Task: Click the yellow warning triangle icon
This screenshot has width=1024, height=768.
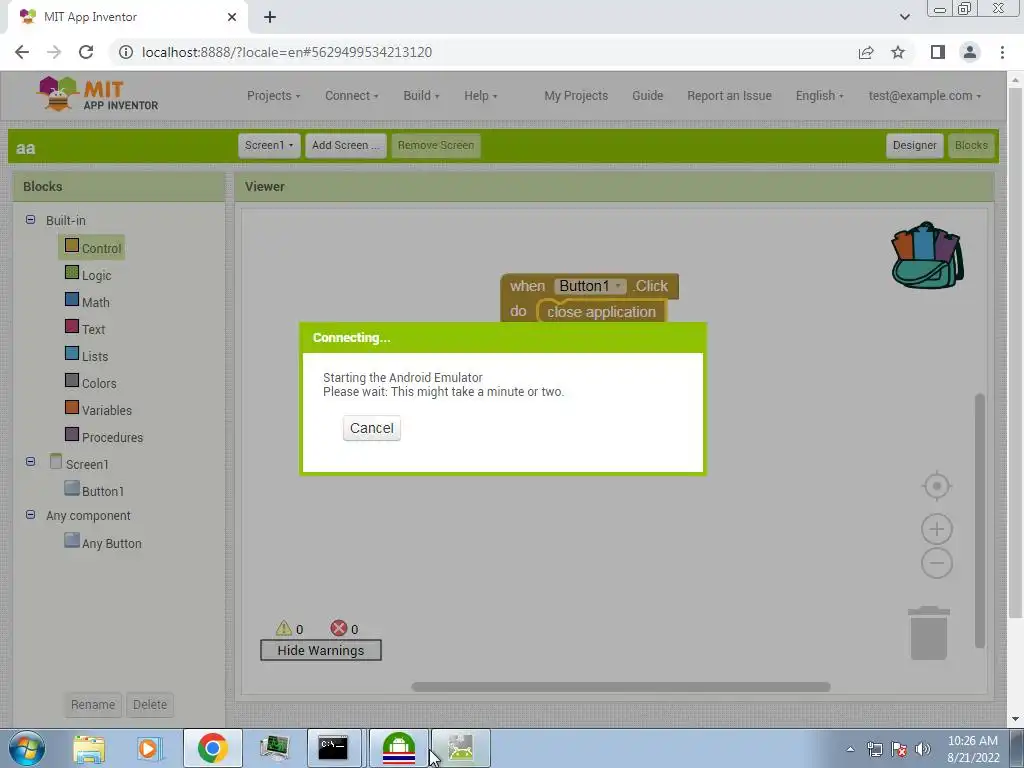Action: 283,628
